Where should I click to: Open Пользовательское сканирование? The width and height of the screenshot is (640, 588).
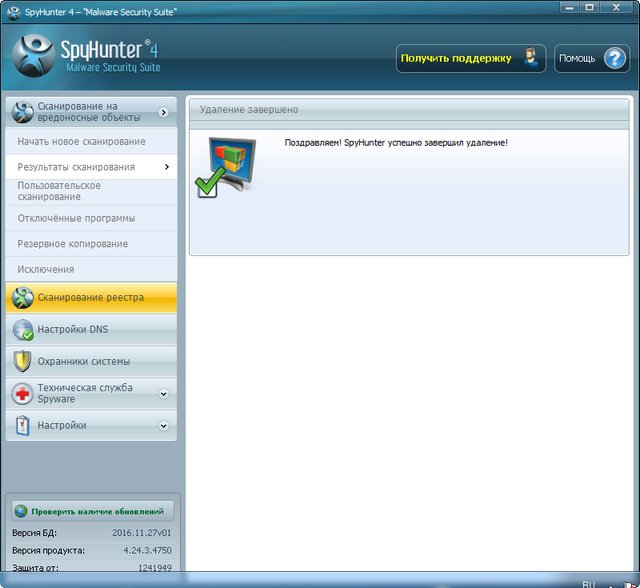tap(59, 191)
